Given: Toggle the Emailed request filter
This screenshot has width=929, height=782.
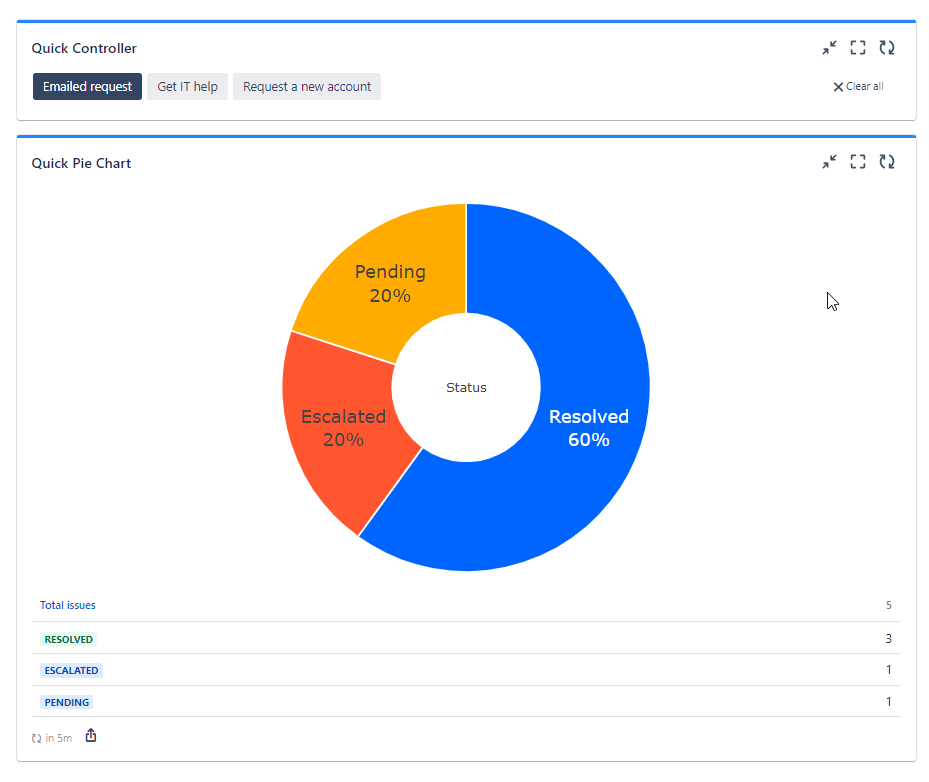Looking at the screenshot, I should (x=87, y=86).
